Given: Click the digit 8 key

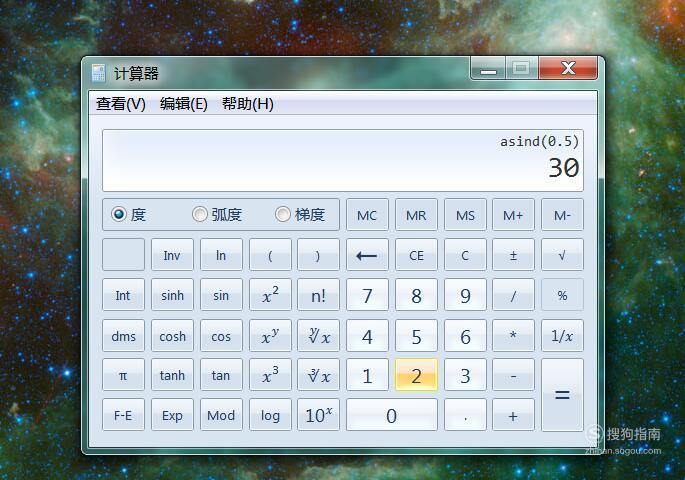Looking at the screenshot, I should click(416, 295).
